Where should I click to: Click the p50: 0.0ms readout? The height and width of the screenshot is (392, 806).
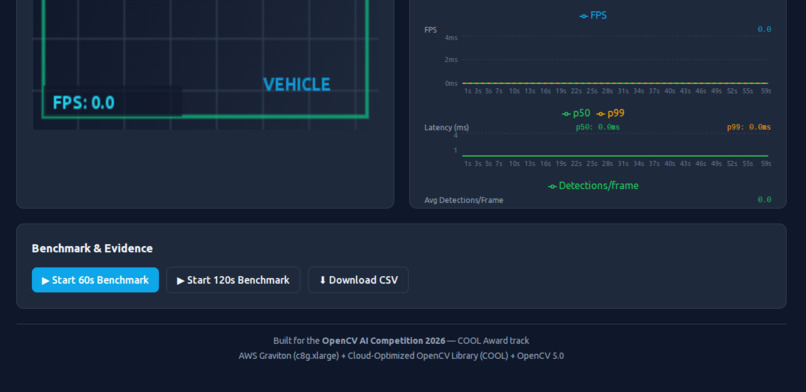[x=597, y=127]
